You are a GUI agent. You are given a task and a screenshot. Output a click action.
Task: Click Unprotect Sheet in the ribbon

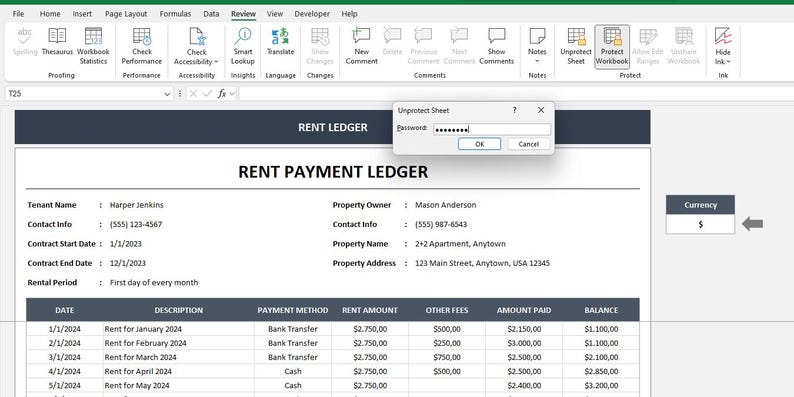[576, 47]
